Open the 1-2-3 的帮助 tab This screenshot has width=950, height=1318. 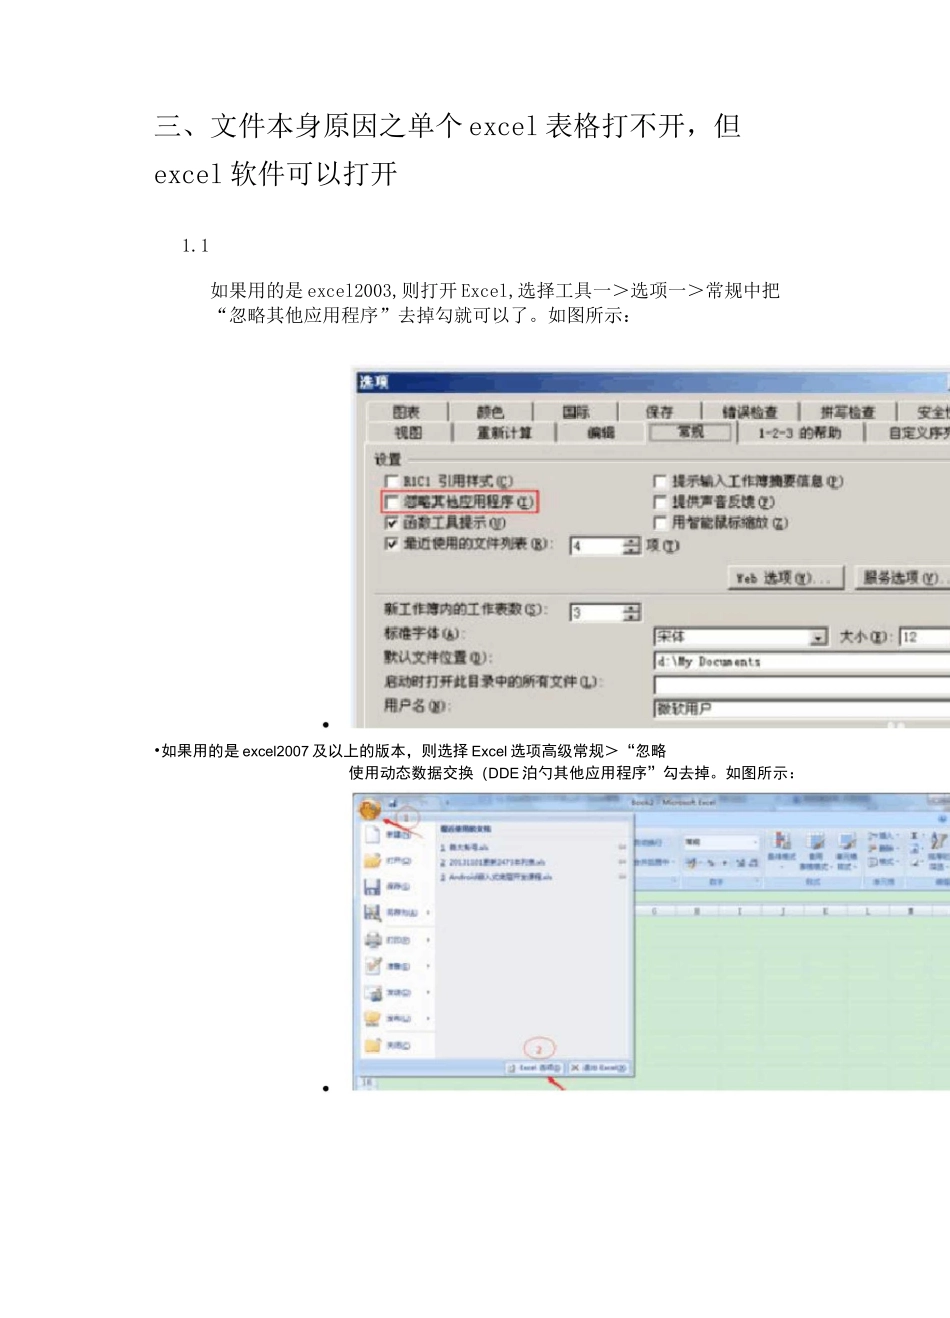(799, 433)
